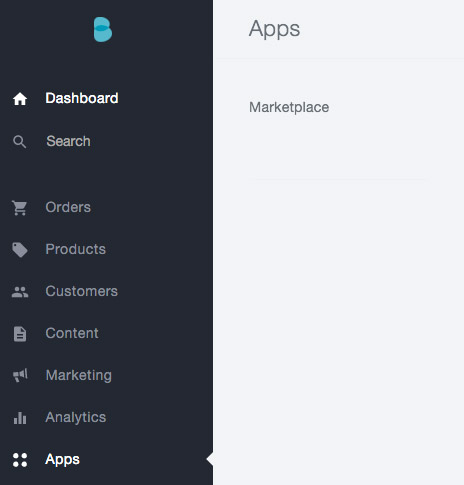Select the Marketing megaphone icon

pos(20,375)
